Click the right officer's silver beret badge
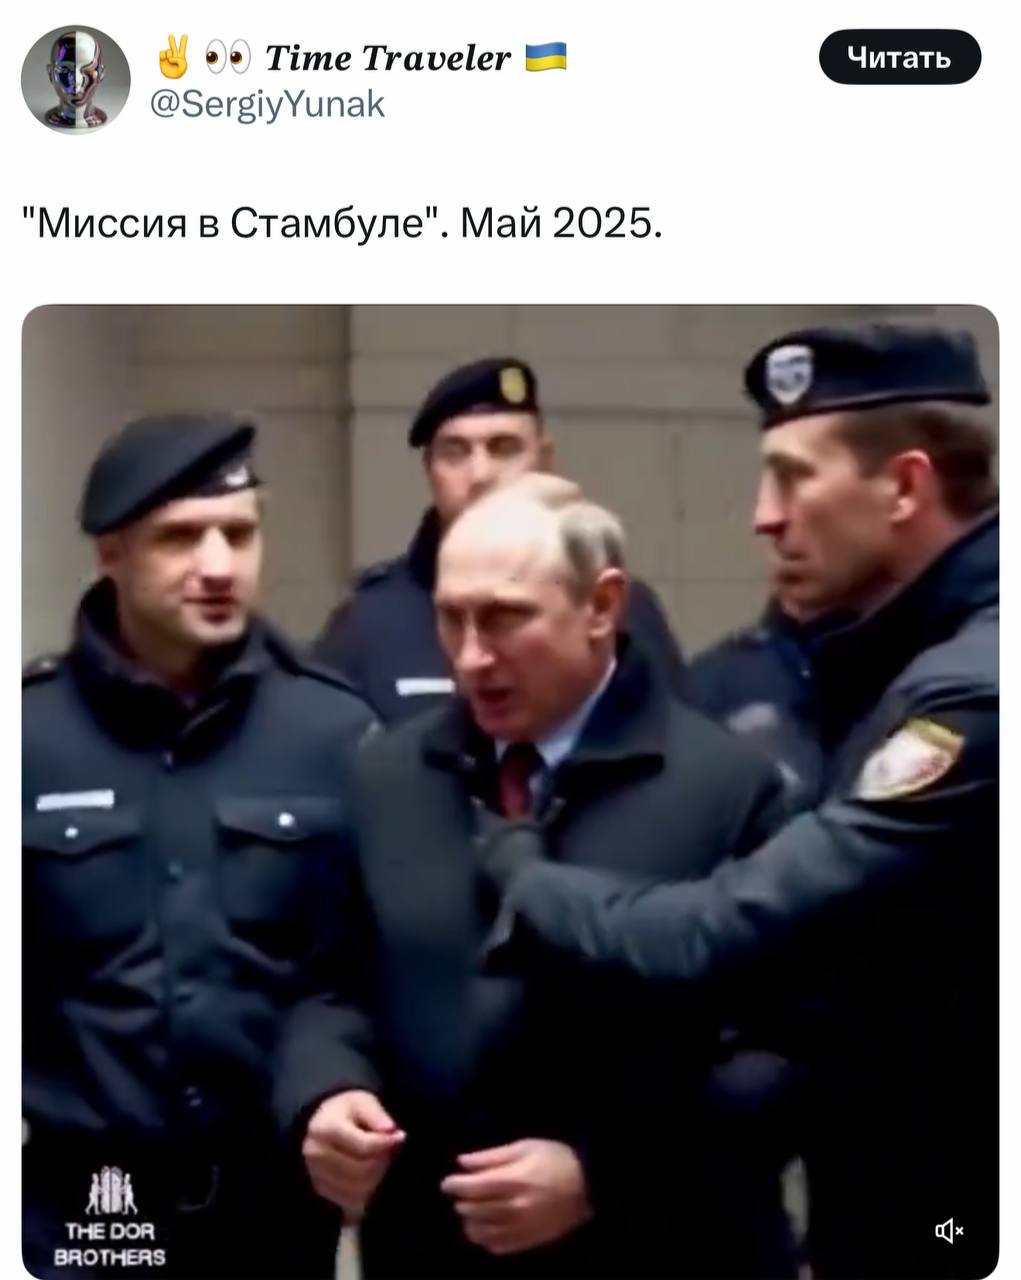 pyautogui.click(x=789, y=374)
